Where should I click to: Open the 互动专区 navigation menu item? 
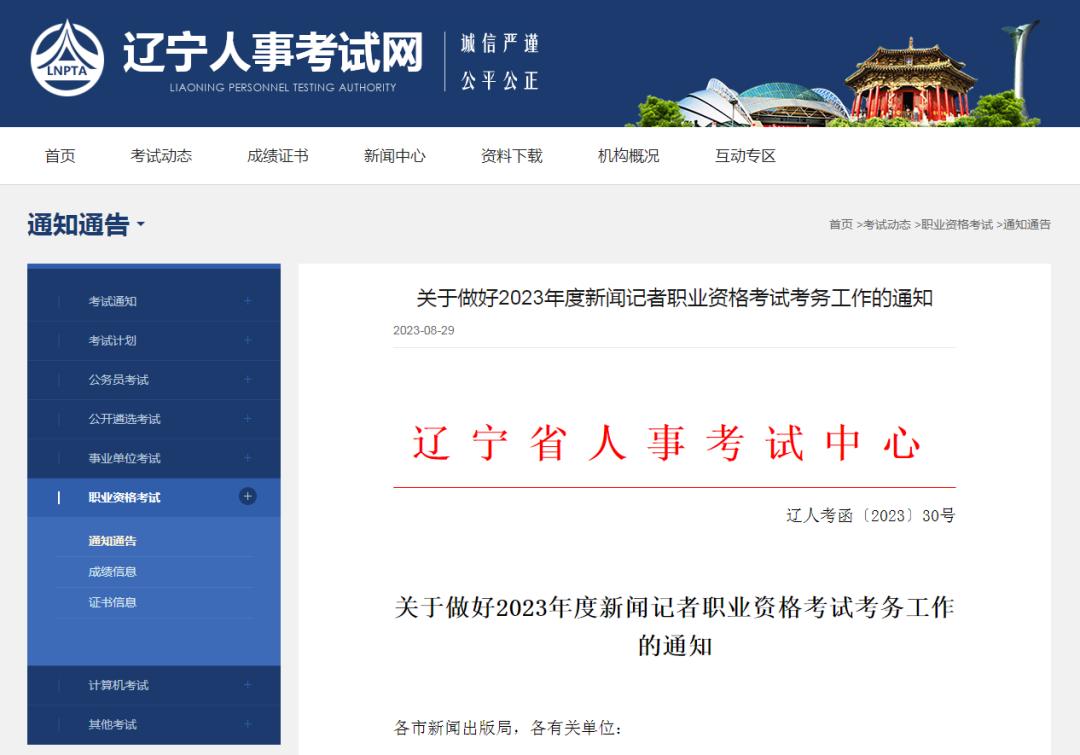746,156
